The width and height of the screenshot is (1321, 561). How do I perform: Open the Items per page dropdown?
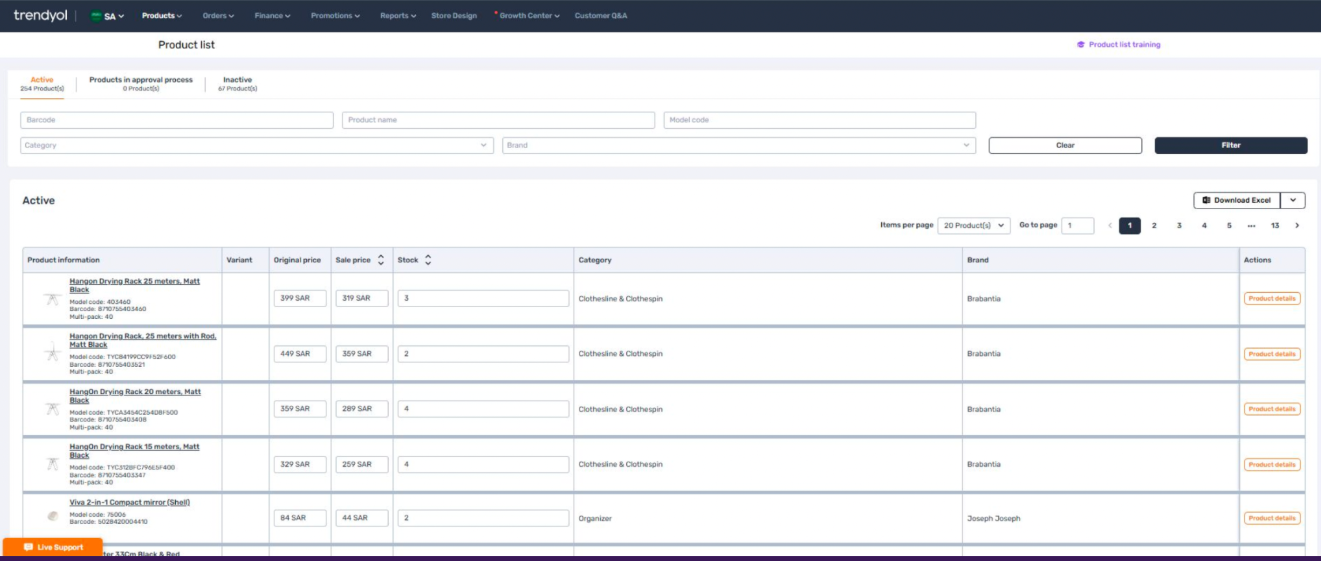[x=975, y=226]
